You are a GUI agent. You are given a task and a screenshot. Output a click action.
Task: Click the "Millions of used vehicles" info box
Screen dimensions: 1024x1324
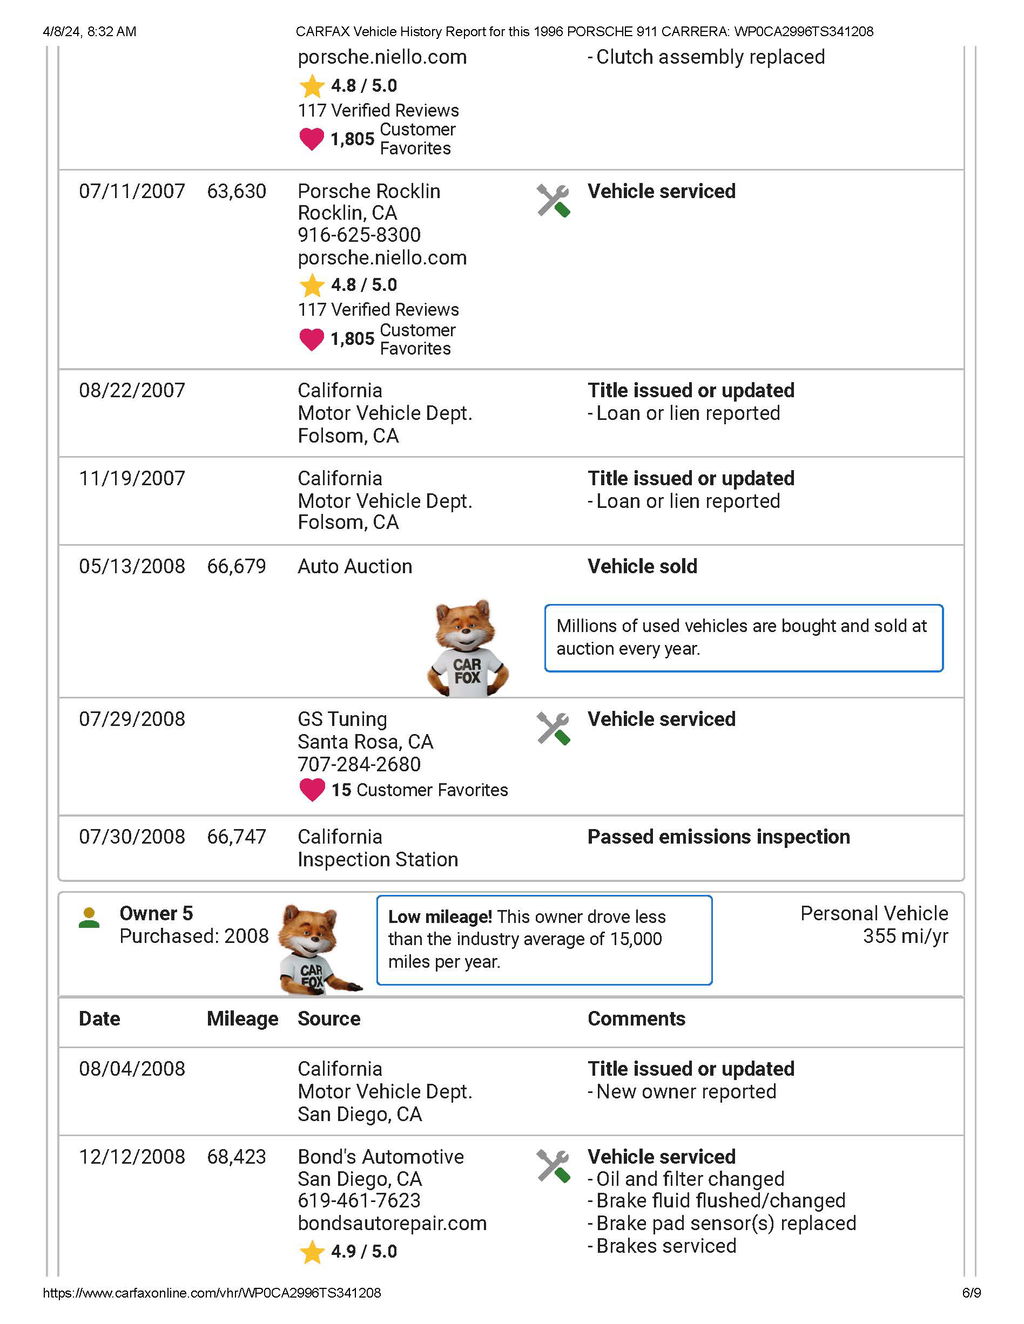(x=743, y=637)
